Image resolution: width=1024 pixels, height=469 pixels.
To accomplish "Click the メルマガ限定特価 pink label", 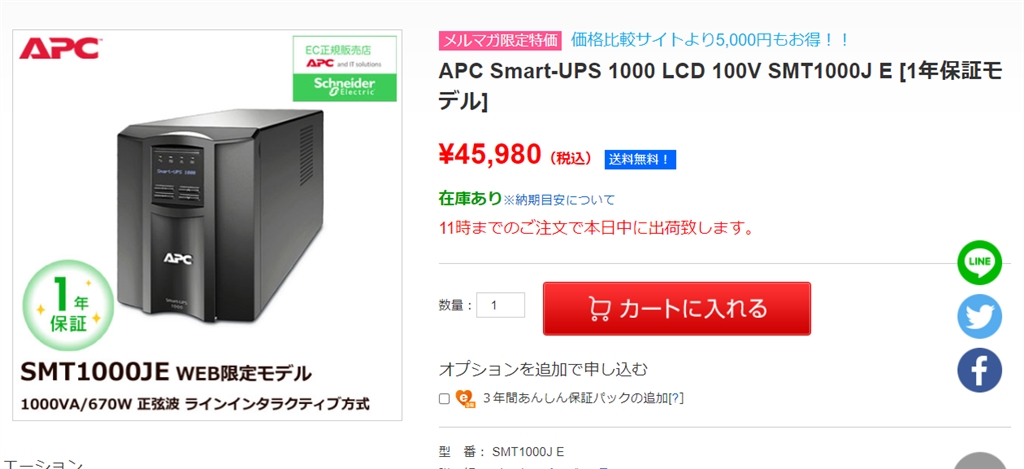I will pyautogui.click(x=500, y=40).
